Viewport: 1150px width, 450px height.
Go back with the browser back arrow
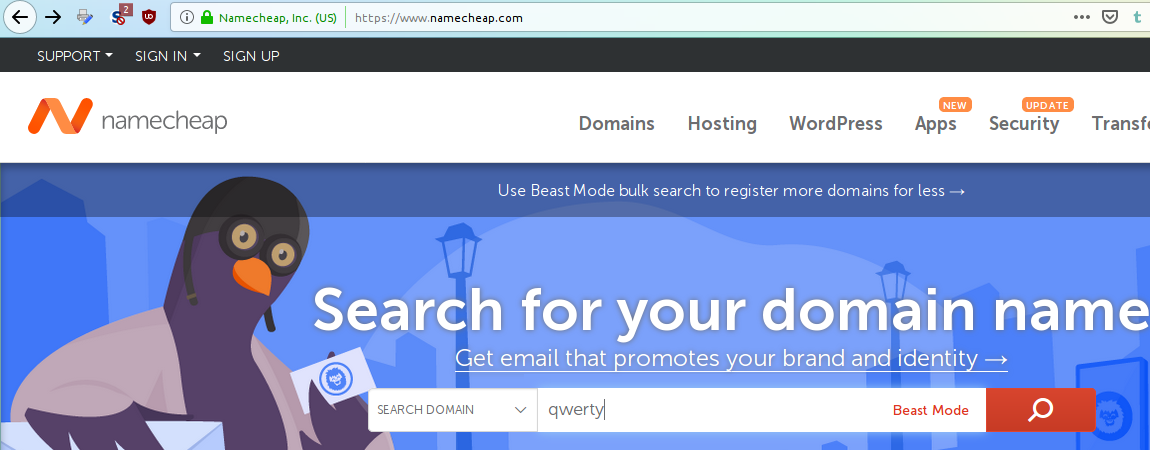coord(20,18)
